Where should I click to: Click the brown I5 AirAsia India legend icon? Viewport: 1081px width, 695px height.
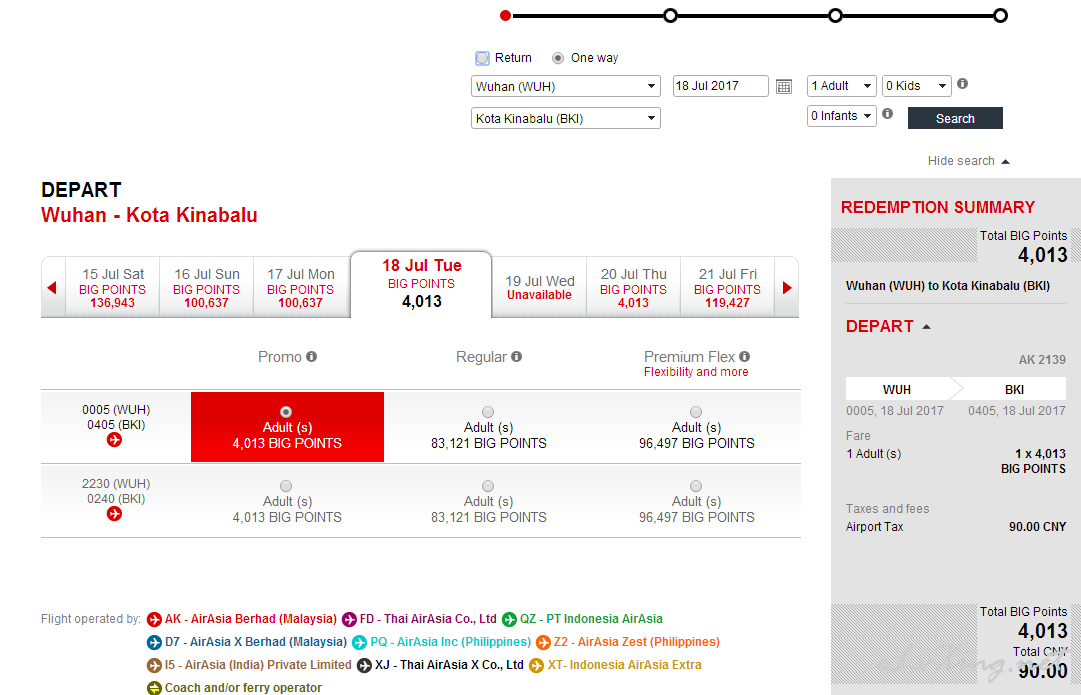tap(154, 665)
